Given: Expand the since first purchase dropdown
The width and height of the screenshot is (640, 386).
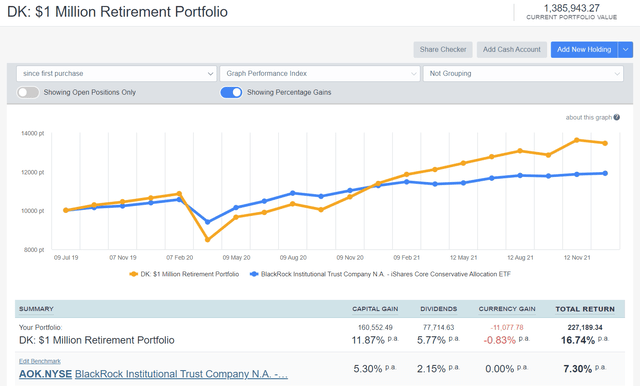Looking at the screenshot, I should [x=116, y=74].
